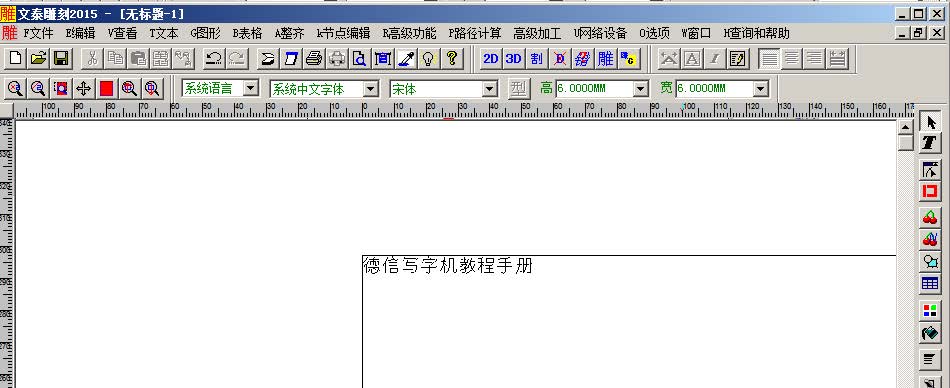Toggle outlined A text style
950x388 pixels.
691,58
